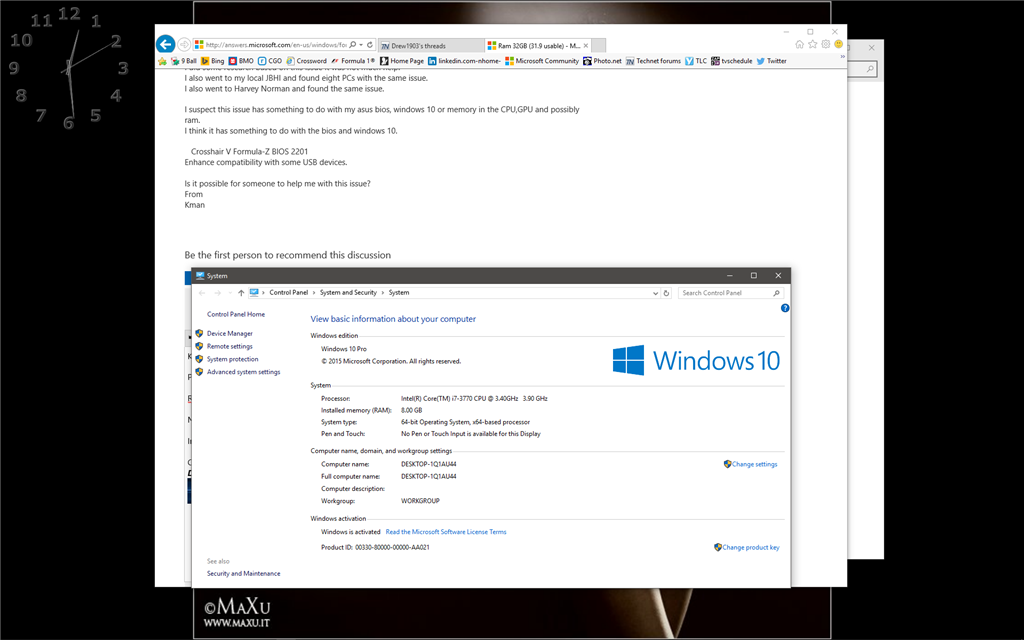Go back with the browser Back arrow
The height and width of the screenshot is (640, 1024).
click(165, 44)
